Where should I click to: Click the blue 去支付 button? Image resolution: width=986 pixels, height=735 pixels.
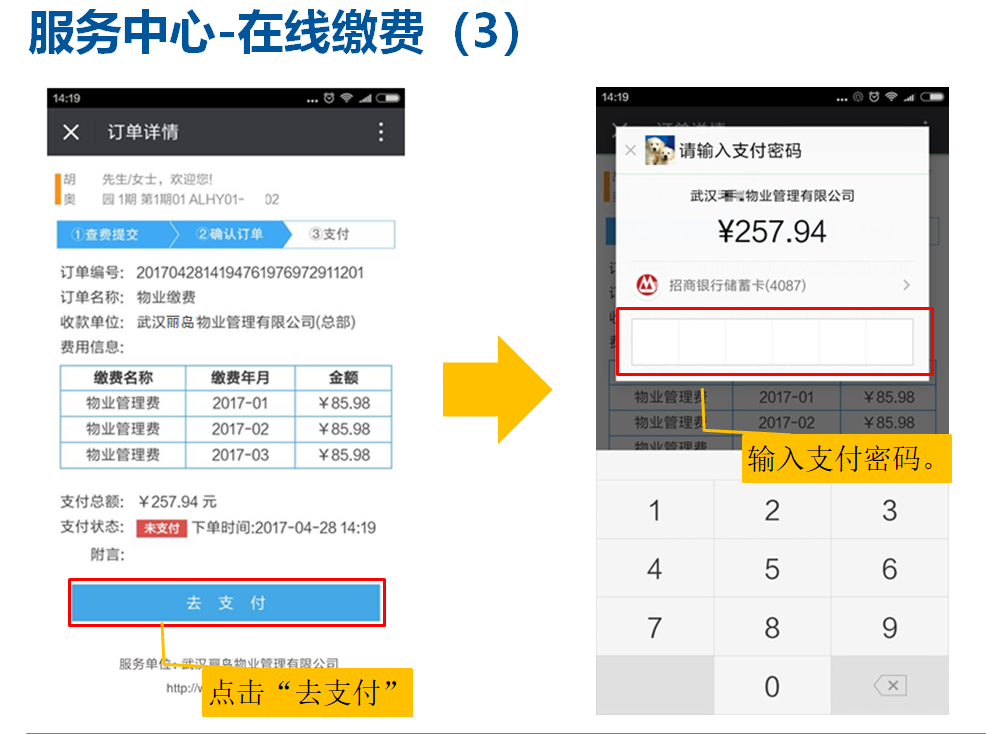coord(226,603)
